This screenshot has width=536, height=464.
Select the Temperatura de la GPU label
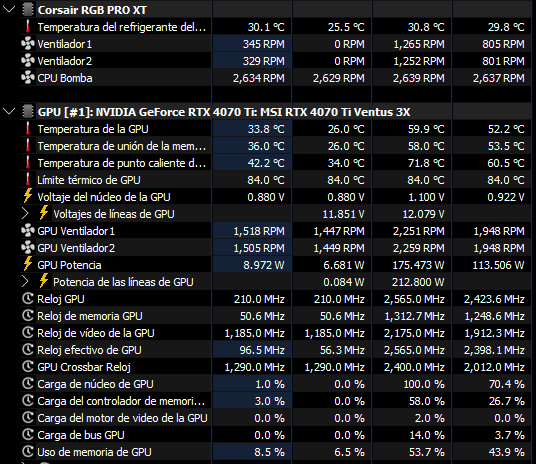pyautogui.click(x=93, y=129)
